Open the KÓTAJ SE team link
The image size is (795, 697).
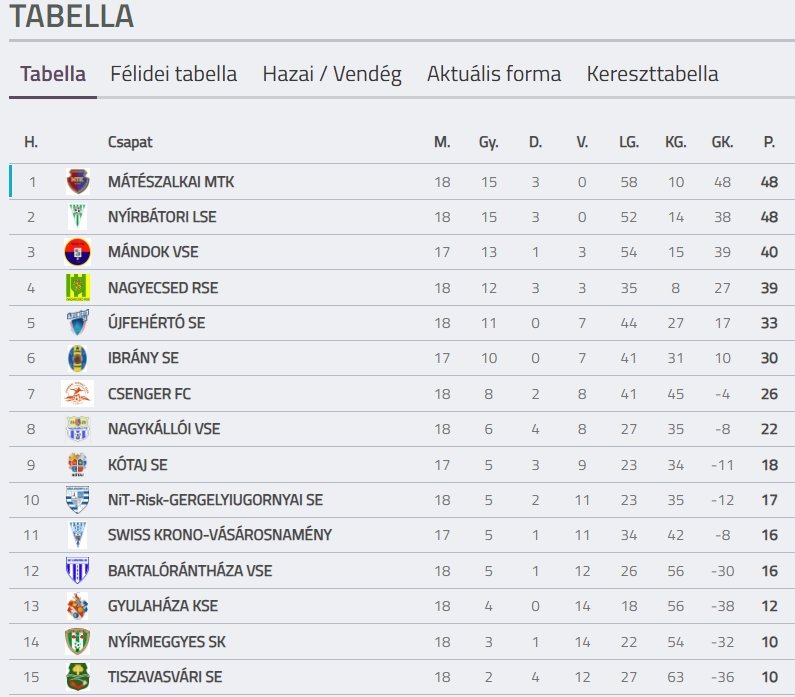click(x=138, y=465)
